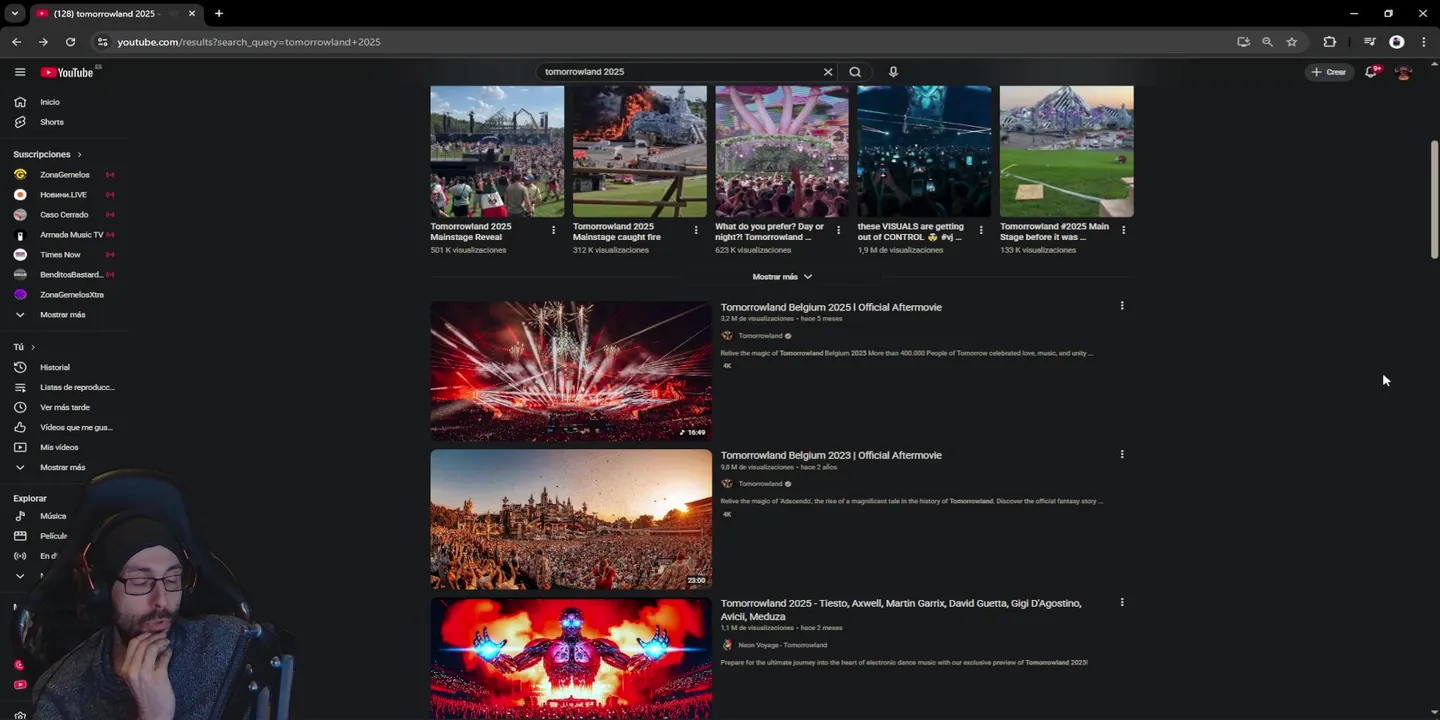Open Películas under Explorar
Viewport: 1440px width, 720px height.
(x=53, y=536)
